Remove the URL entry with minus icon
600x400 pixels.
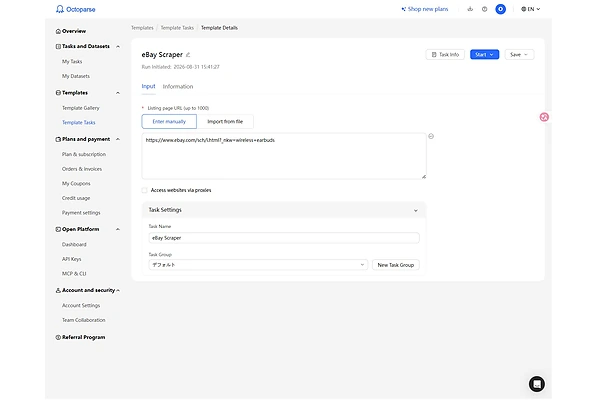(431, 136)
